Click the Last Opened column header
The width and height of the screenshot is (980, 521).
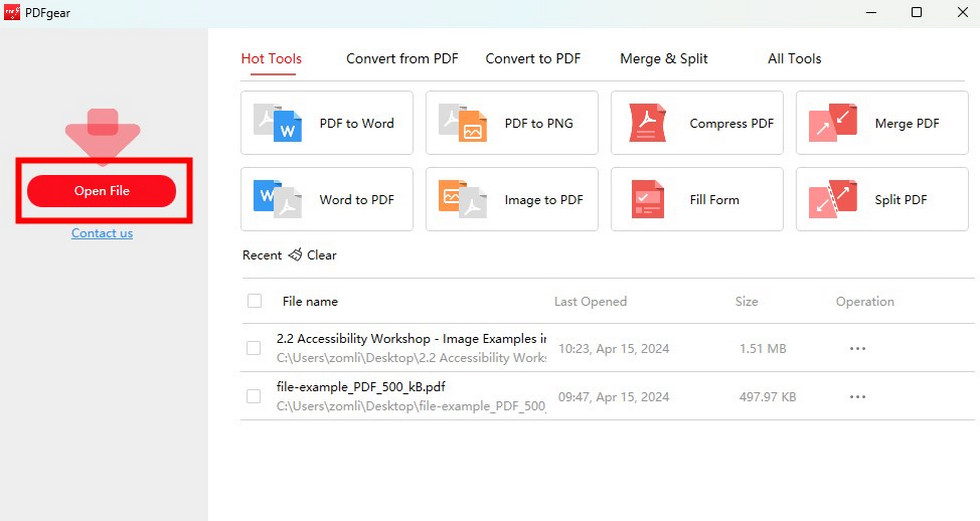pos(590,302)
